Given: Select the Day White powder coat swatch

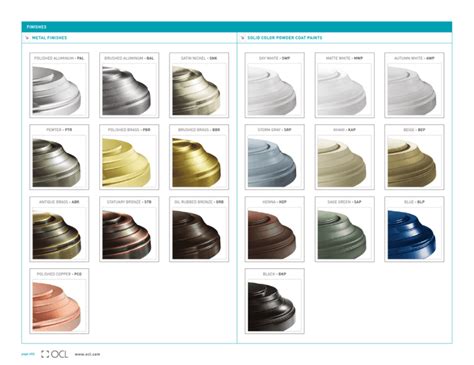Looking at the screenshot, I should 275,85.
